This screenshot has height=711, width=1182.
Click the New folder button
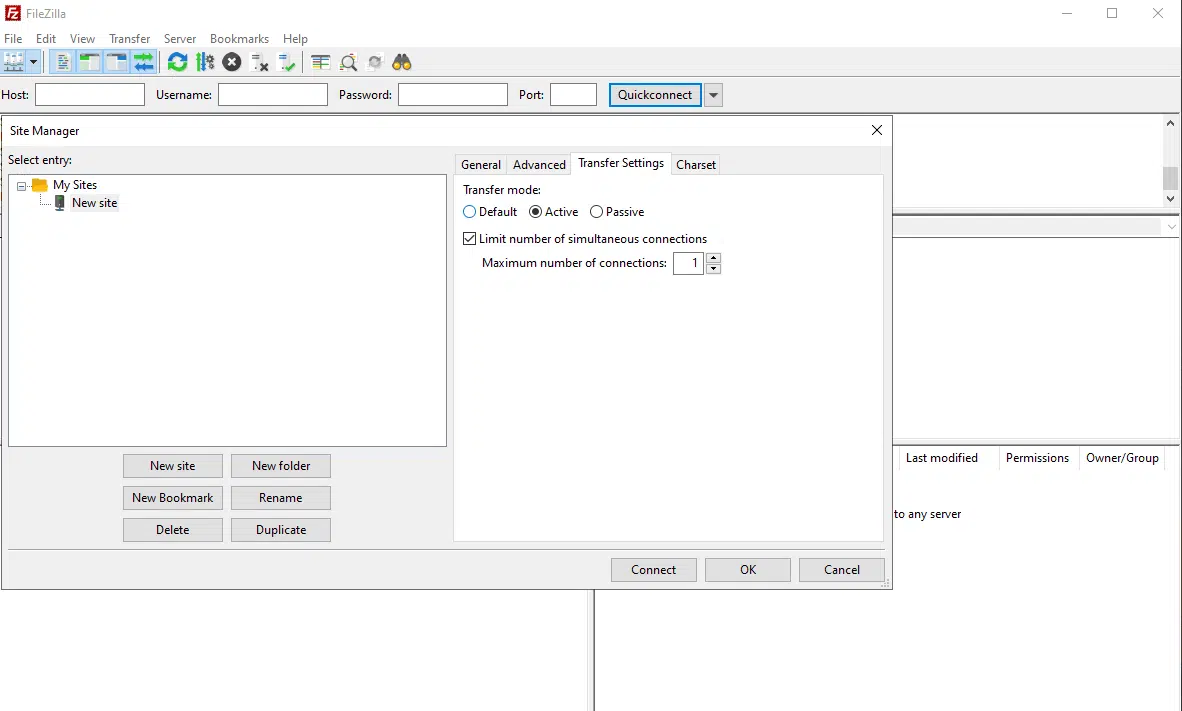tap(280, 466)
